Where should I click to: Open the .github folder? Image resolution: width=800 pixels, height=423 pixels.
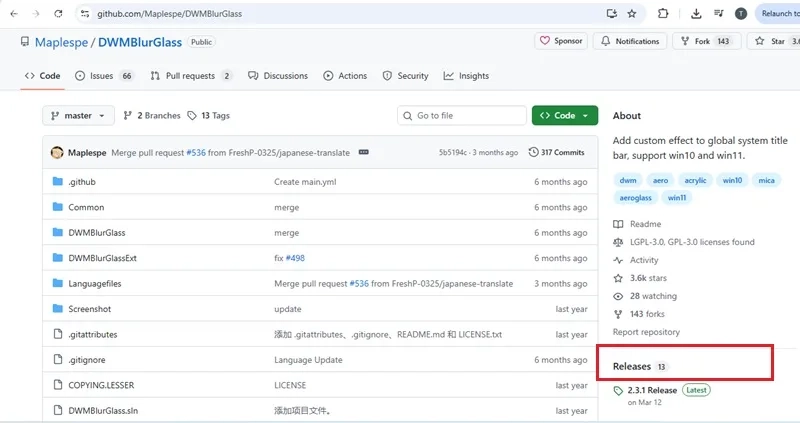(x=81, y=182)
